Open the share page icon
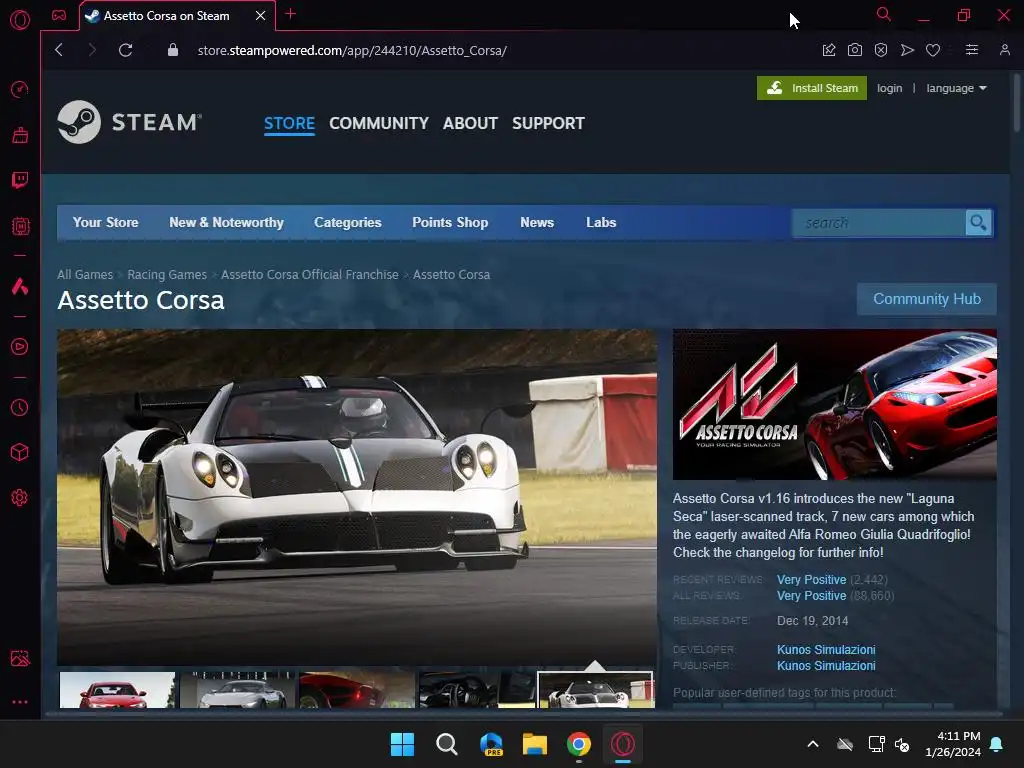 (829, 50)
